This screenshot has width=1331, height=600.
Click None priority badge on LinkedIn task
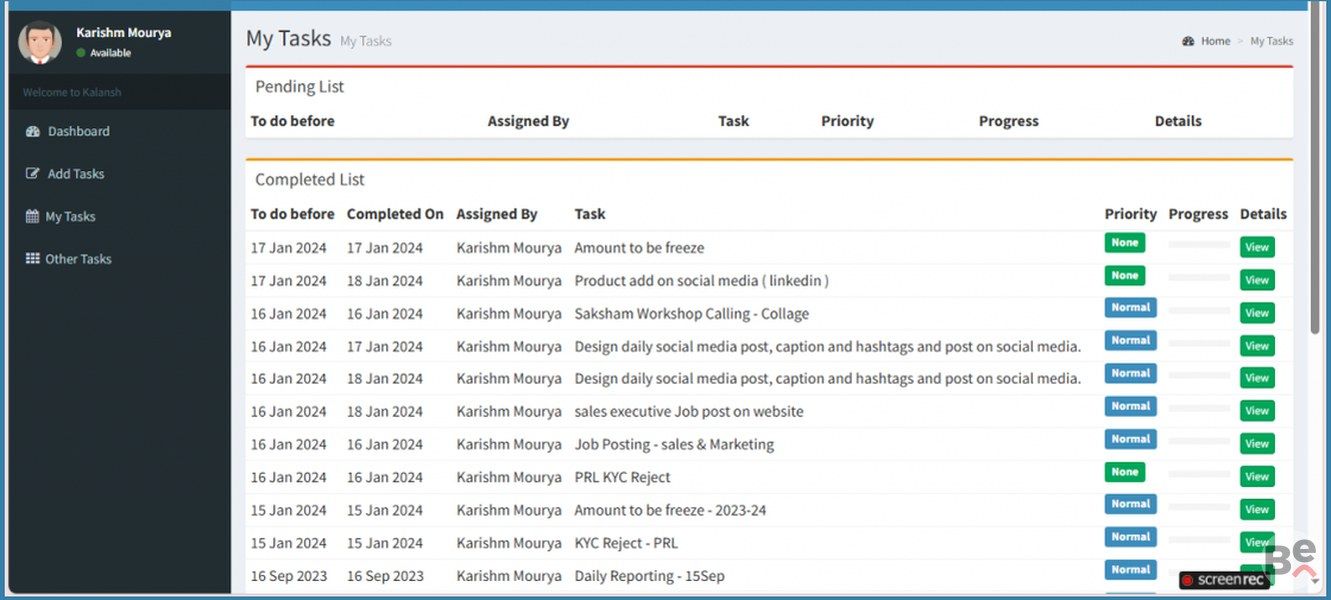click(x=1124, y=276)
